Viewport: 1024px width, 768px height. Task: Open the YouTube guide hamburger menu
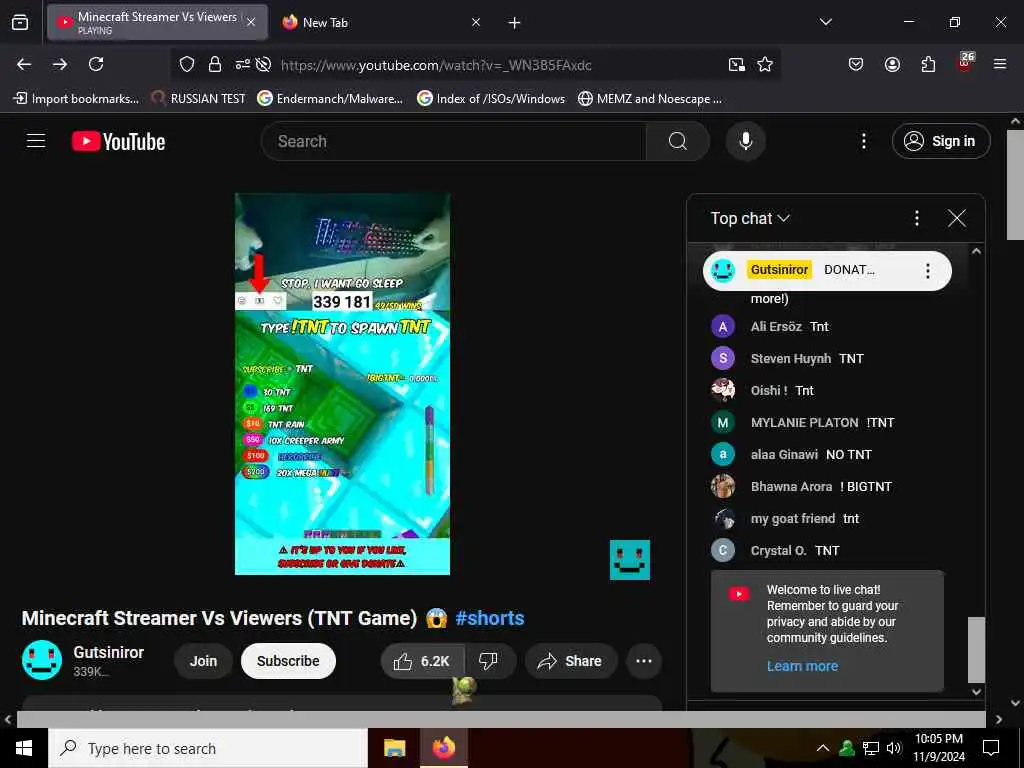[36, 141]
